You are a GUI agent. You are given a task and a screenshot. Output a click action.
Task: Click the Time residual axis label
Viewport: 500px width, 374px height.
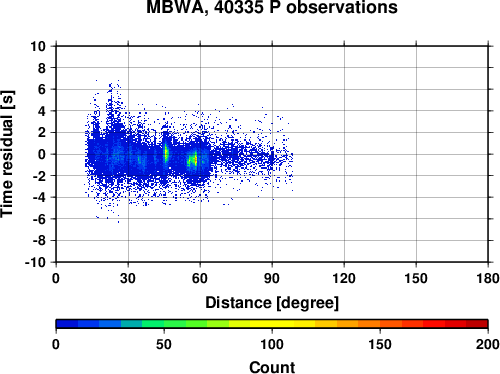pos(7,154)
